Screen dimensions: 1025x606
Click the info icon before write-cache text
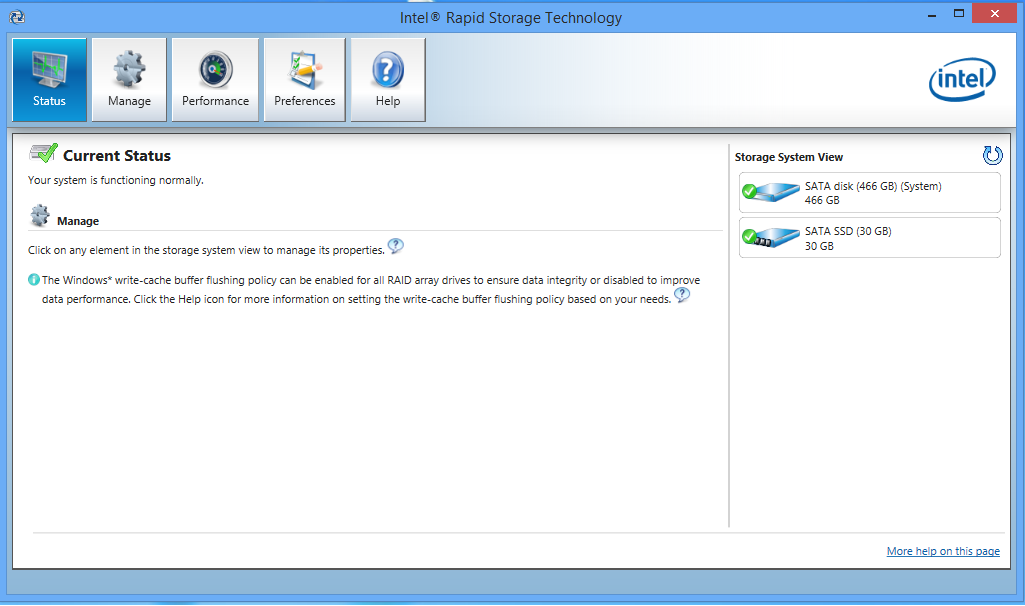[34, 280]
